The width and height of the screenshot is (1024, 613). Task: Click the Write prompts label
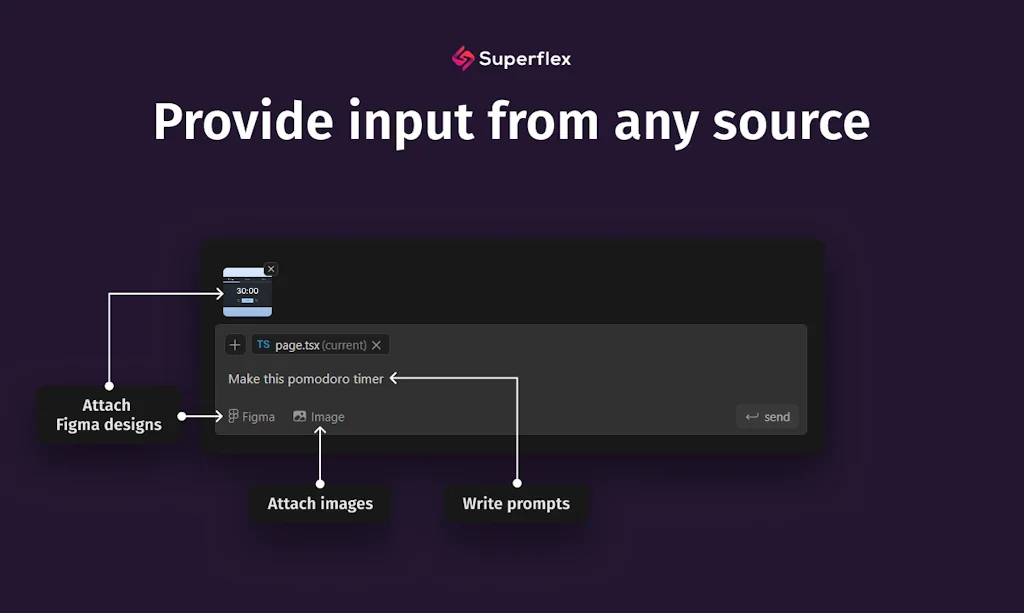point(516,503)
